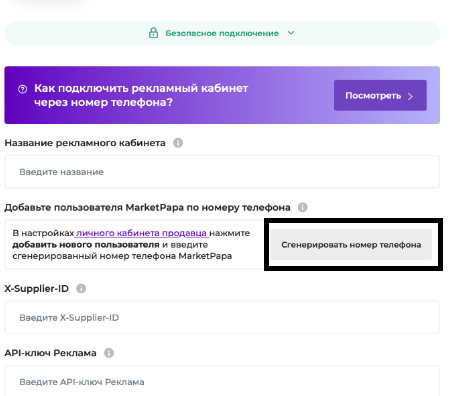Click the Безопасное подключение label
Image resolution: width=469 pixels, height=396 pixels.
[x=222, y=33]
